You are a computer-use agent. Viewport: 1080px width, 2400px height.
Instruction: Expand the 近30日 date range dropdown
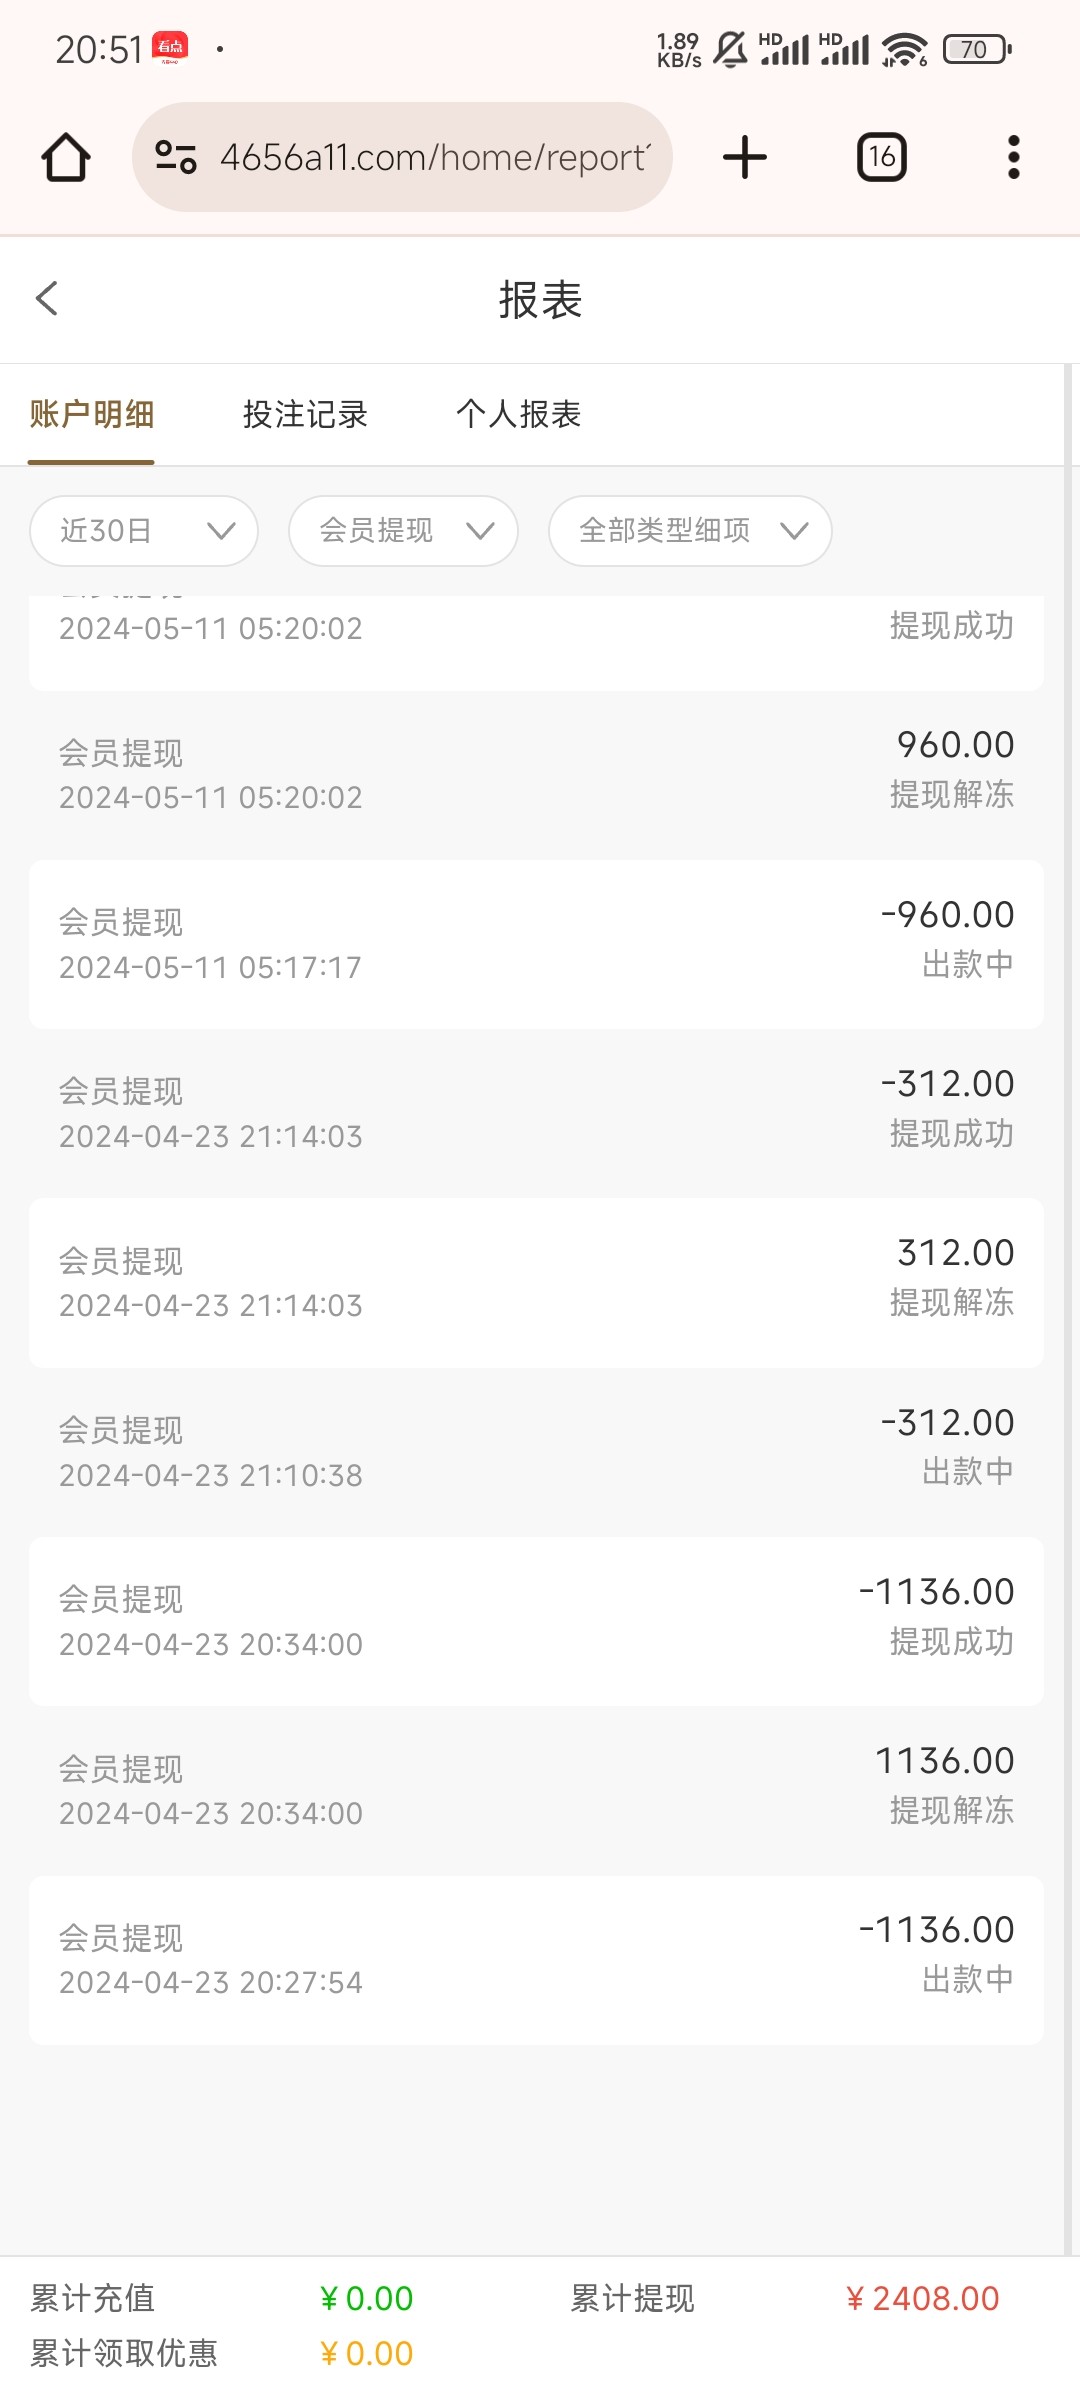(144, 531)
